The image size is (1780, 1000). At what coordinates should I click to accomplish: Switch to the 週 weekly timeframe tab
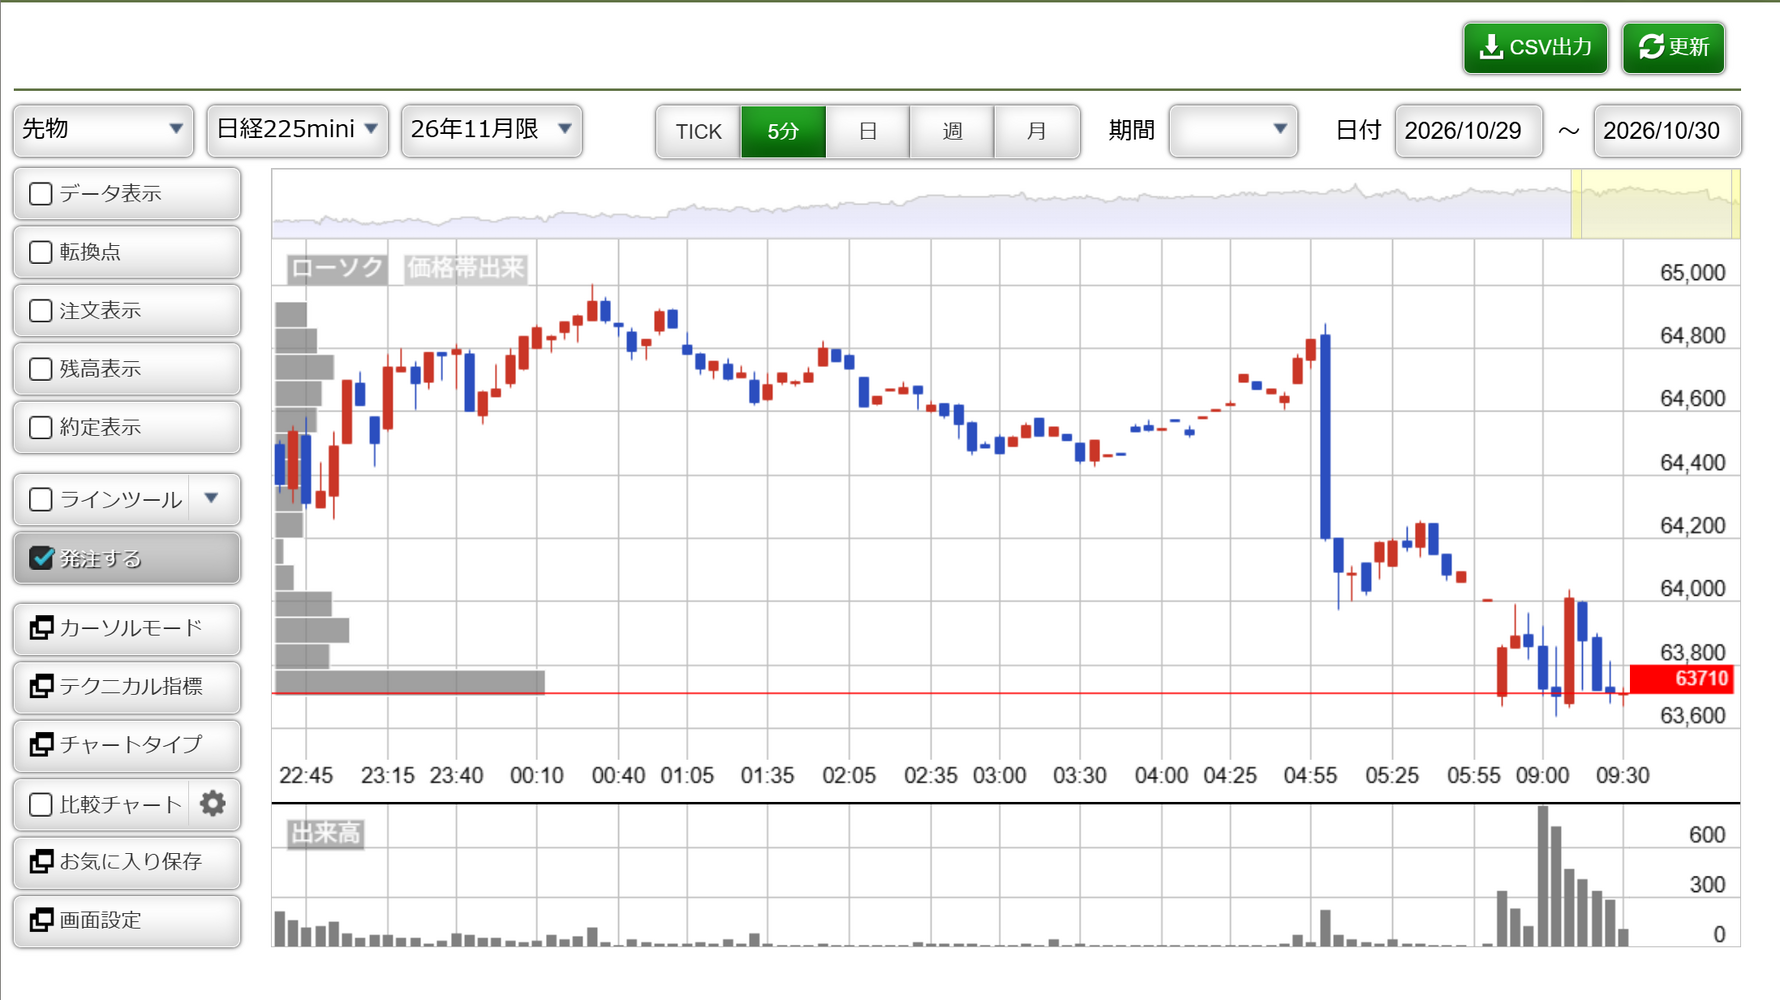[x=952, y=132]
